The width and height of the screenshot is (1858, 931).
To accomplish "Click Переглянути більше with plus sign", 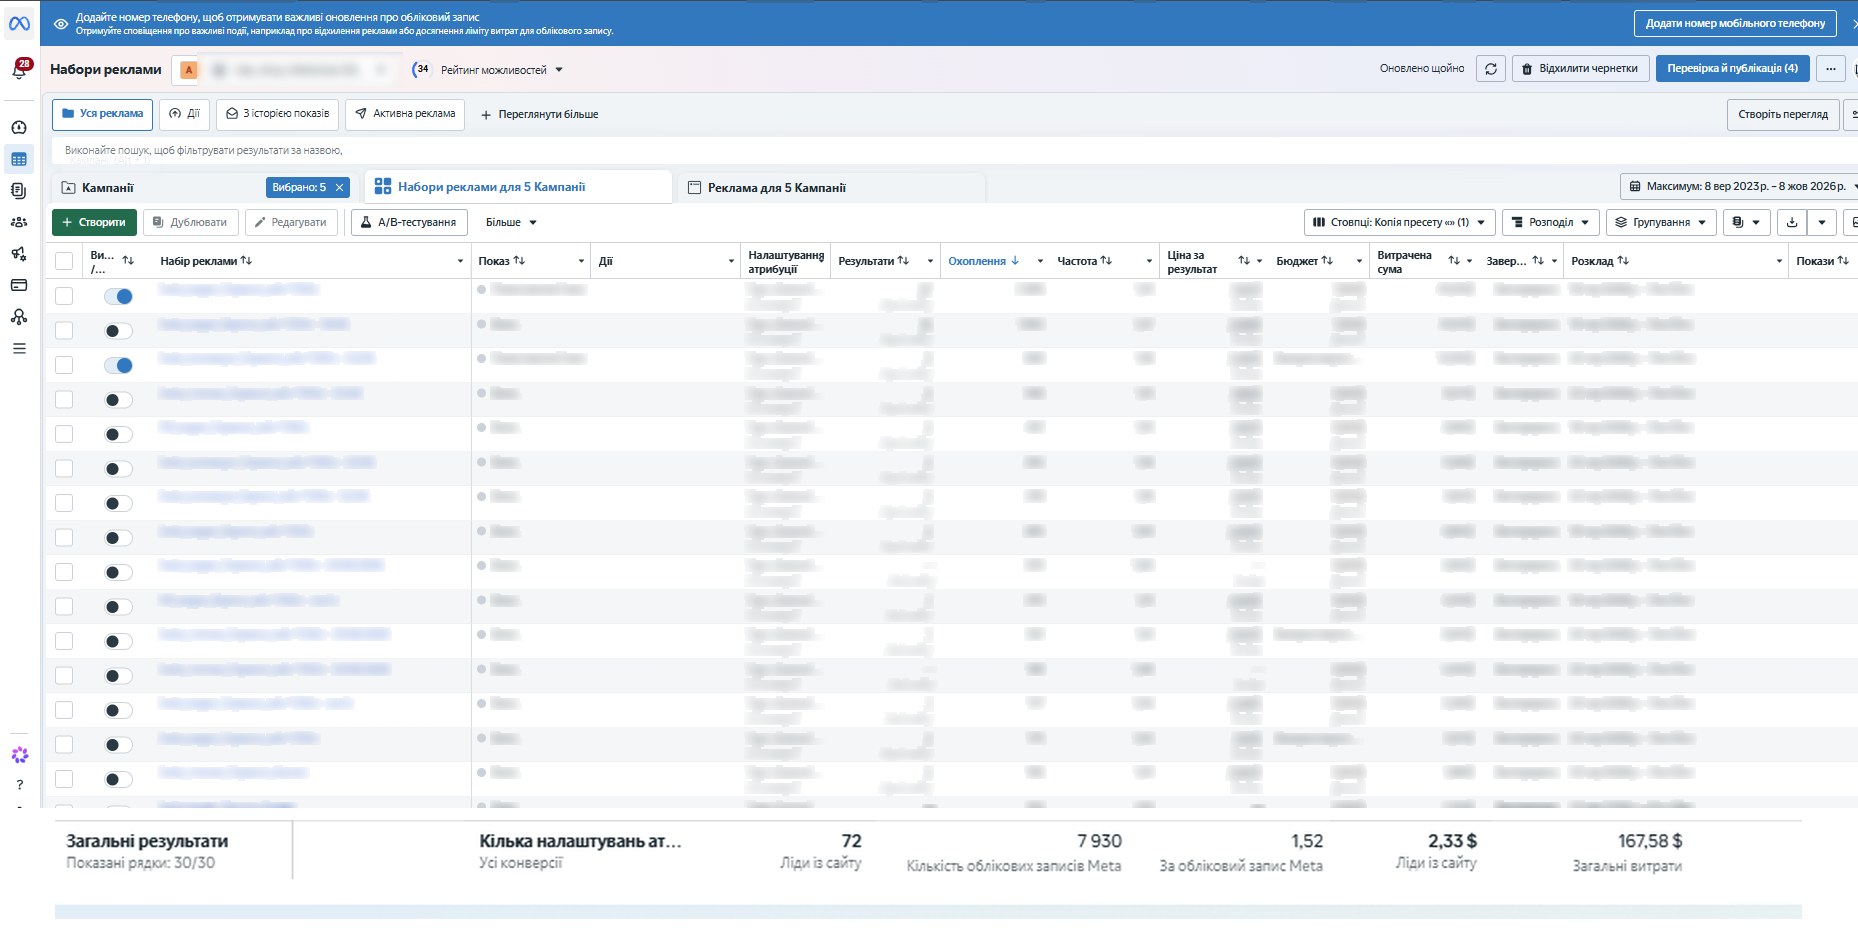I will (540, 115).
